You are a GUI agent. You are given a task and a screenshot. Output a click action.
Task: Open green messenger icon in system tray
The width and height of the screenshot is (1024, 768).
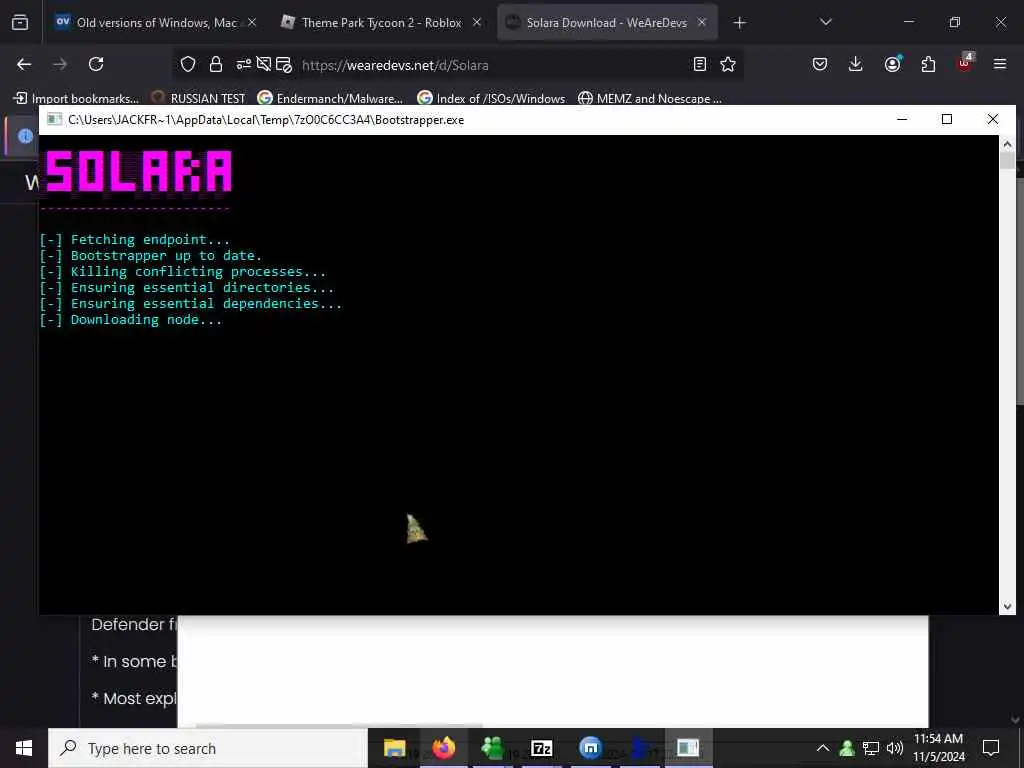coord(847,748)
